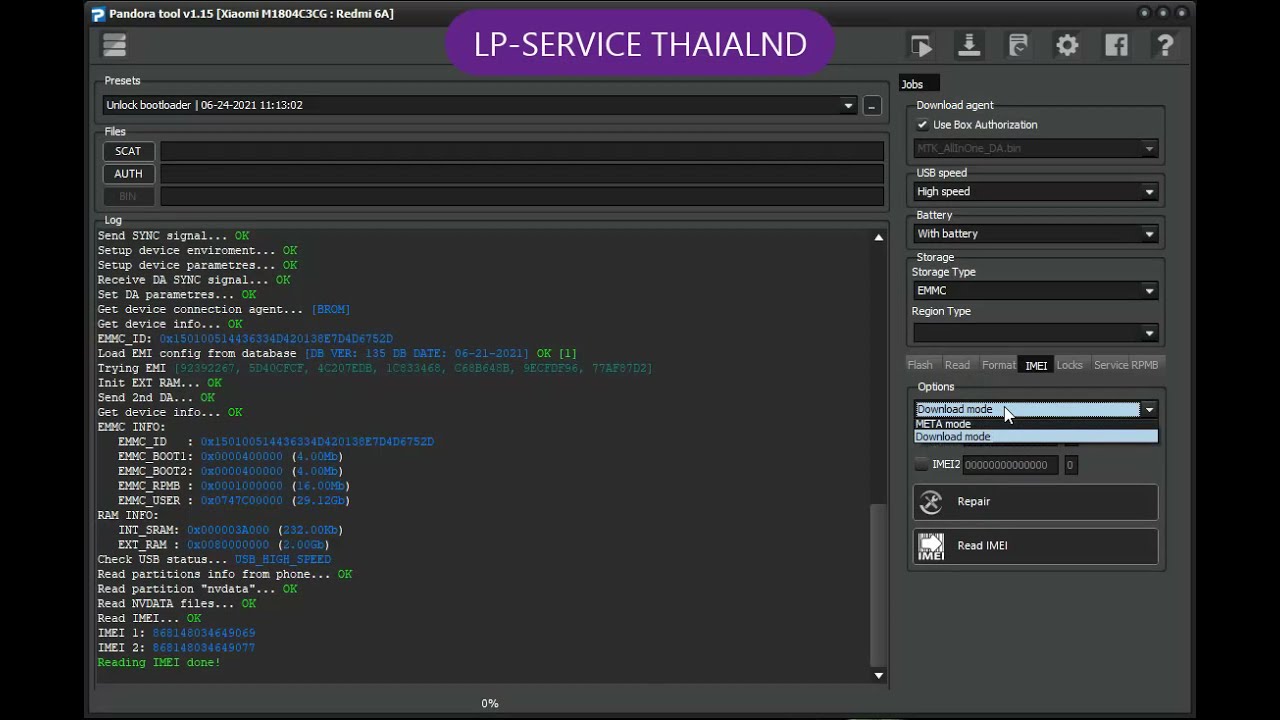
Task: Click the IMEI 2 value 868148034649077
Action: (204, 648)
